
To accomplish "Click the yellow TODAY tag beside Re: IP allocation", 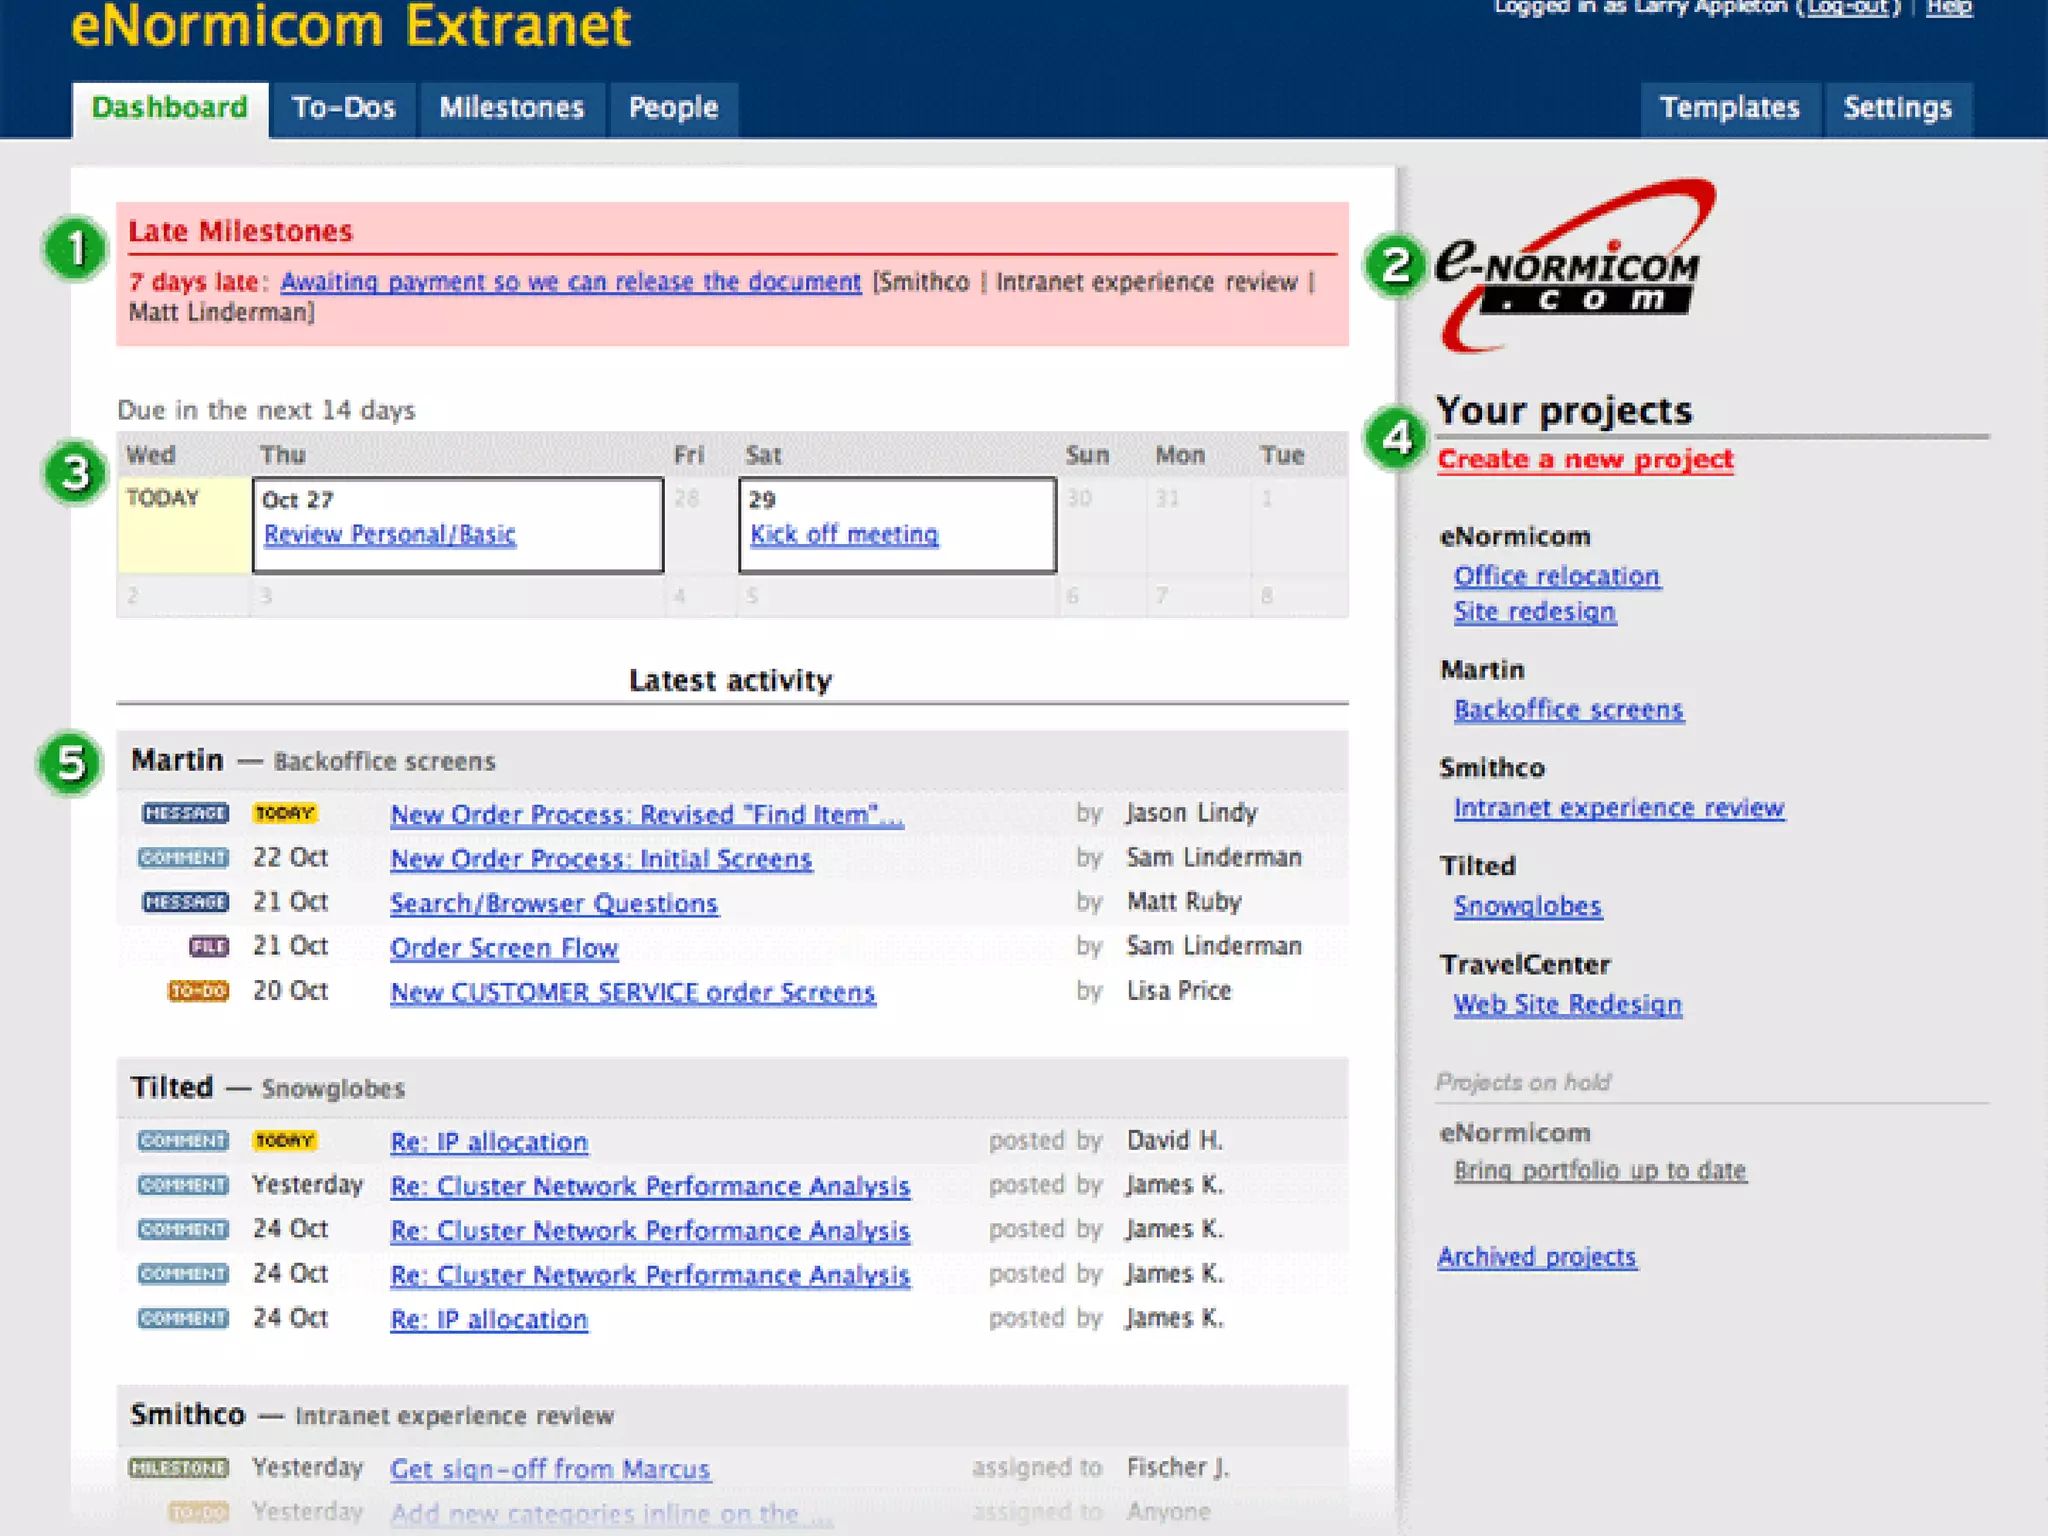I will click(x=284, y=1141).
